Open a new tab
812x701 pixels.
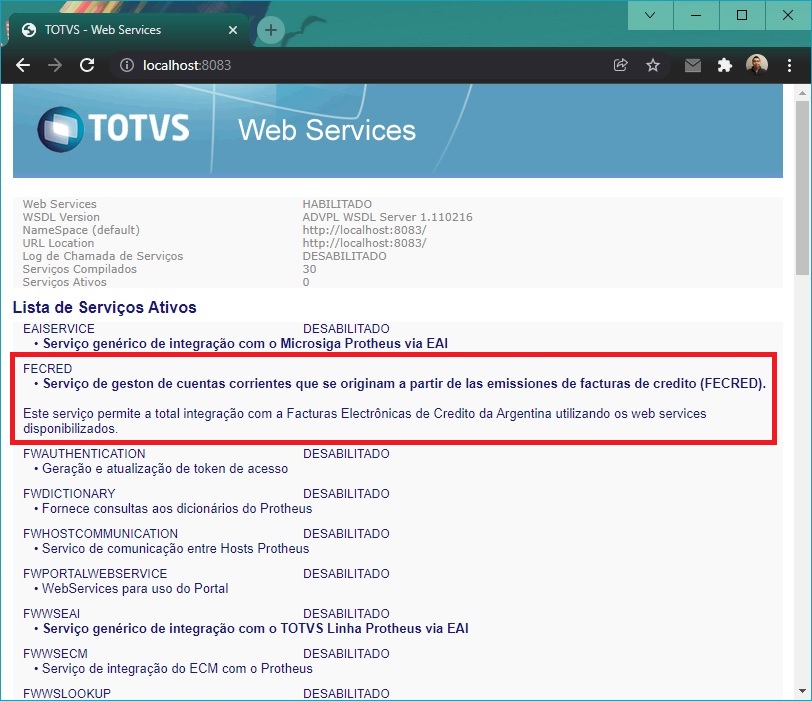270,30
